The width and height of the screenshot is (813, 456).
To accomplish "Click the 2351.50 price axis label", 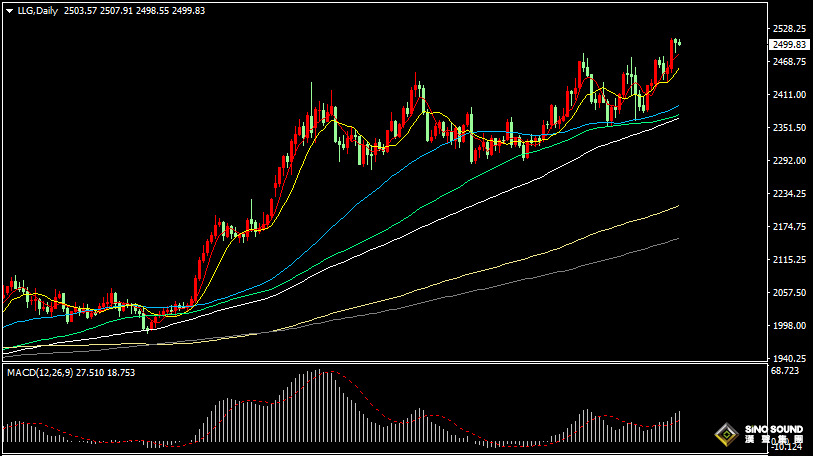I will [x=789, y=128].
